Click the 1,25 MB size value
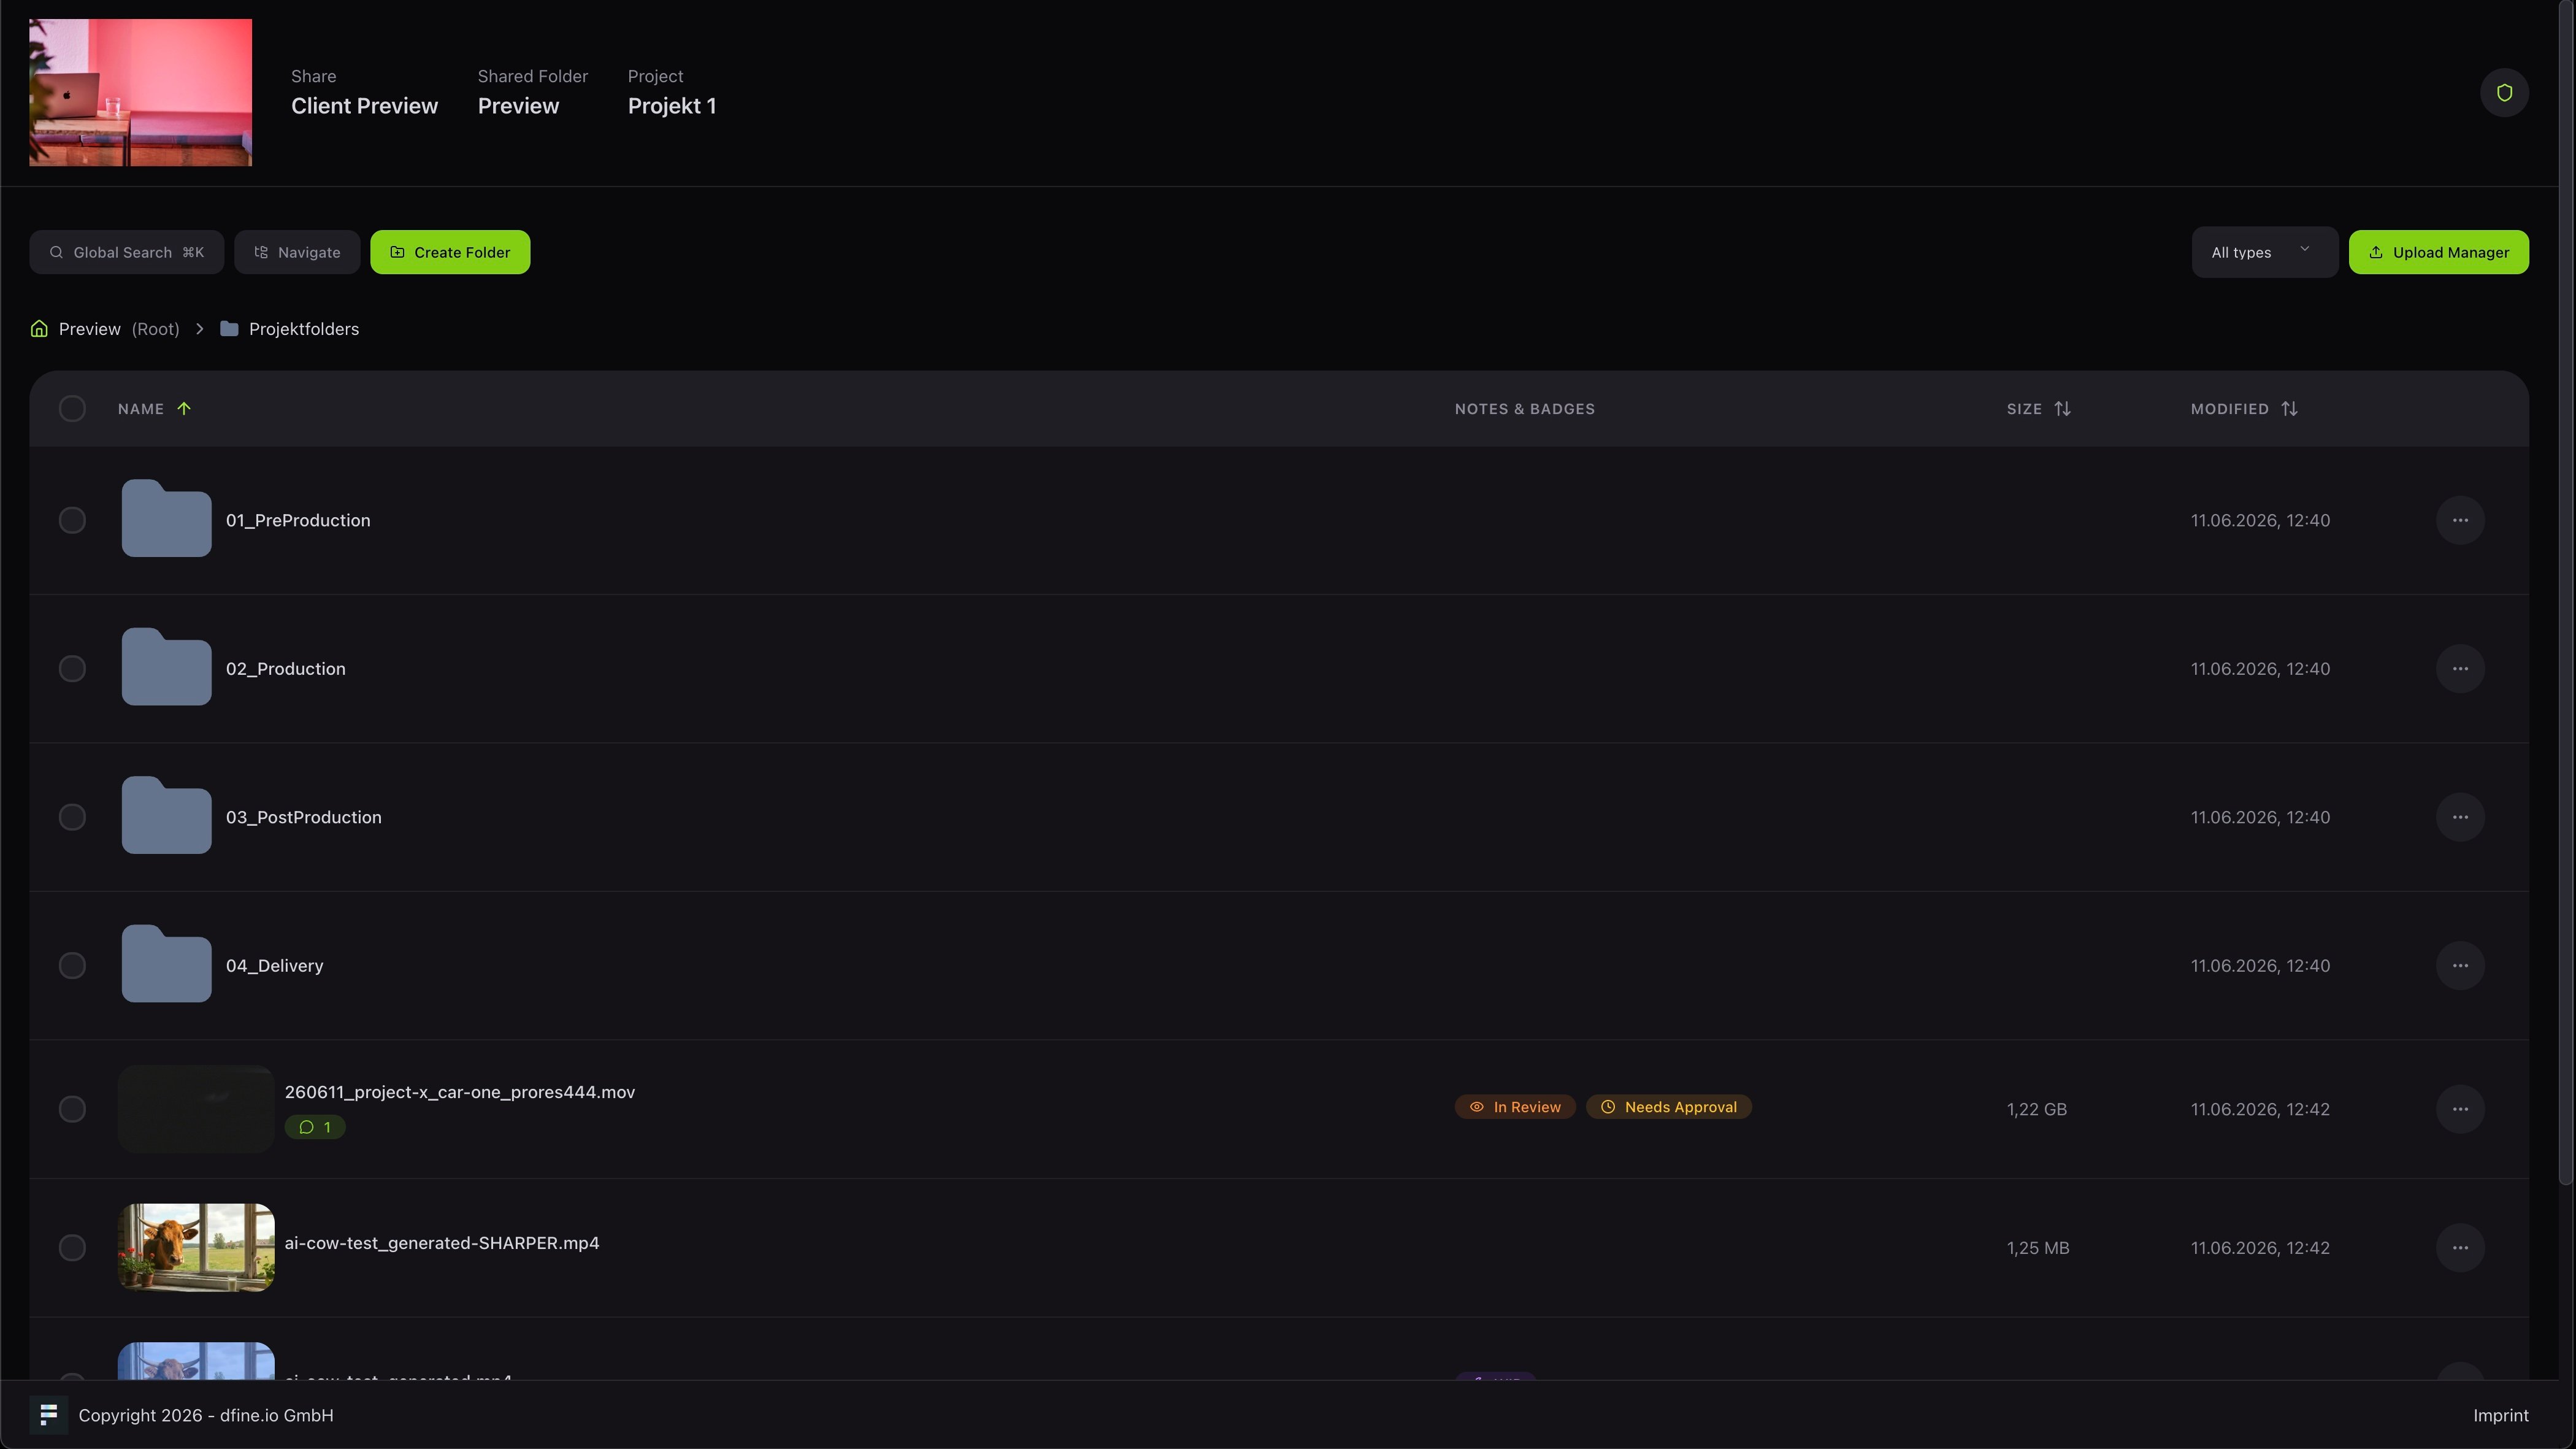The width and height of the screenshot is (2576, 1449). pyautogui.click(x=2038, y=1248)
